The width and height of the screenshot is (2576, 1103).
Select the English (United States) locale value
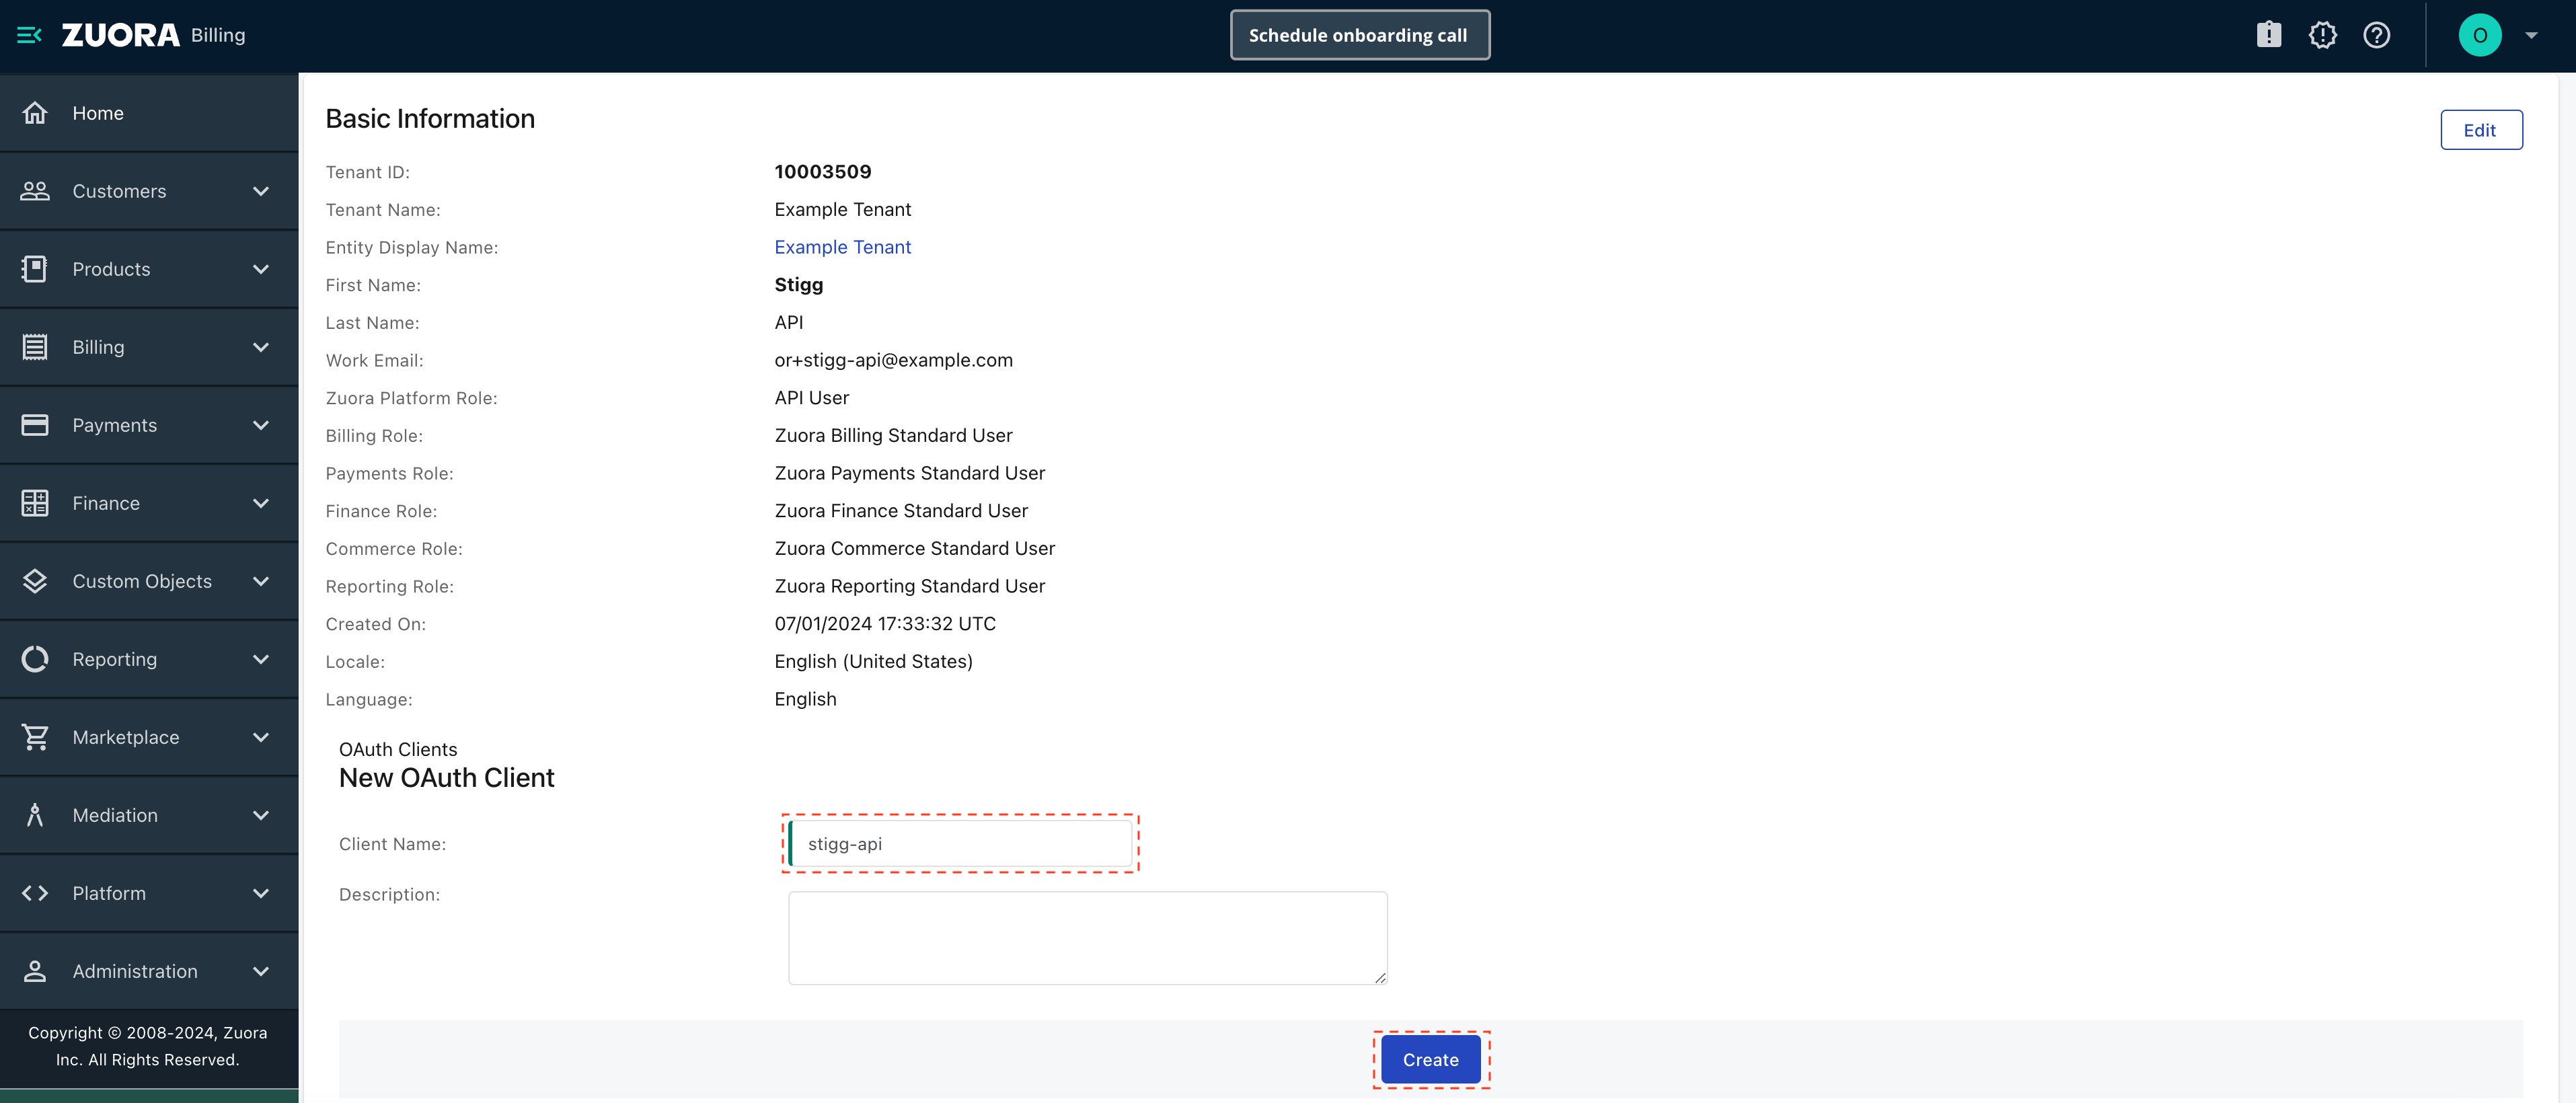pyautogui.click(x=873, y=661)
